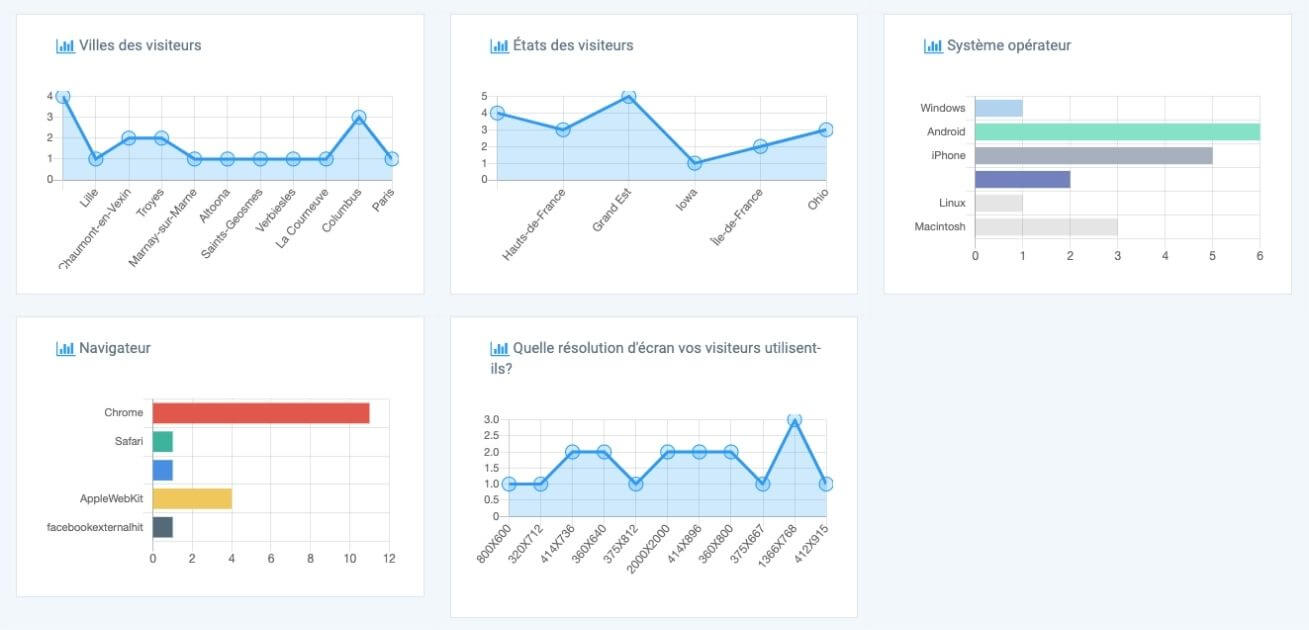The height and width of the screenshot is (630, 1309).
Task: Click the Paris data point in the cities chart
Action: 392,159
